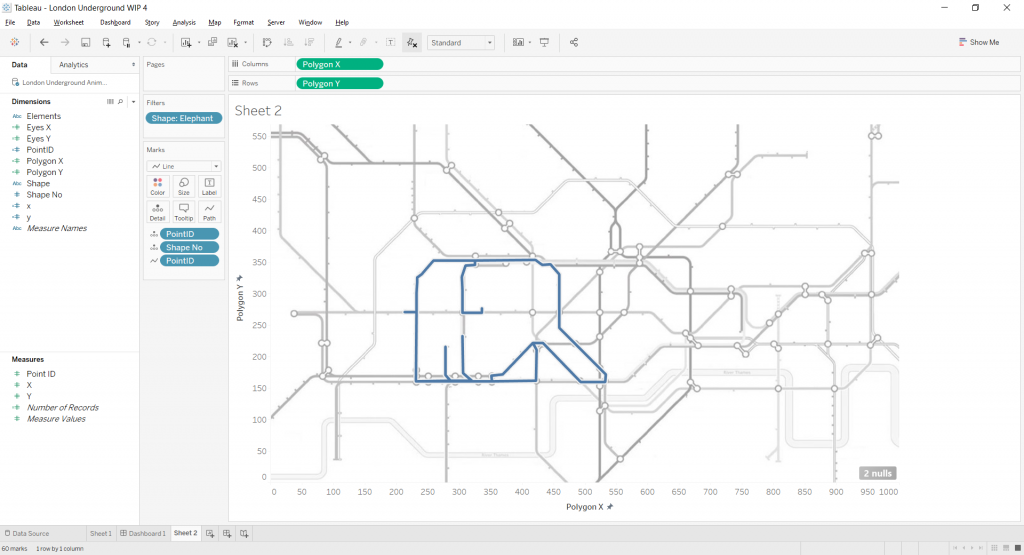Viewport: 1024px width, 555px height.
Task: Clear the sheet icon in toolbar
Action: tap(232, 42)
